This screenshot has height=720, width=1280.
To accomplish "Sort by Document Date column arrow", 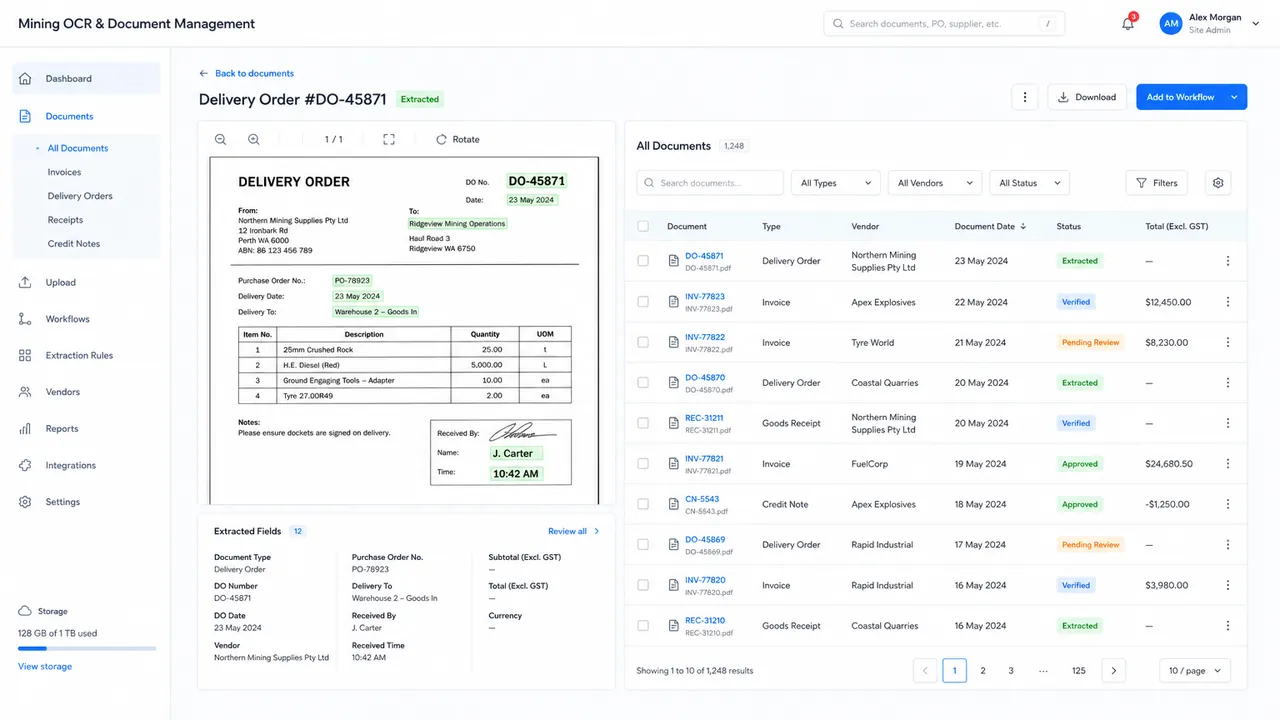I will click(x=1023, y=227).
